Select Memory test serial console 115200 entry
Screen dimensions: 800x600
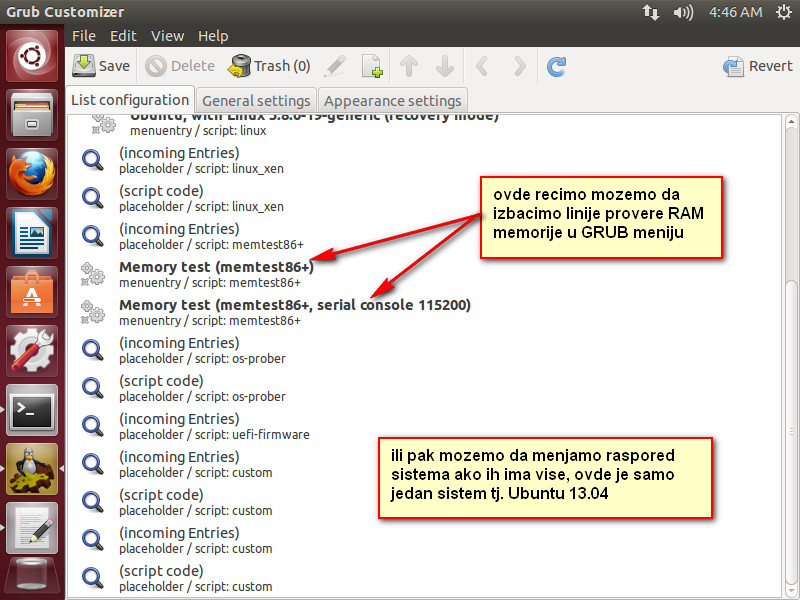coord(425,312)
